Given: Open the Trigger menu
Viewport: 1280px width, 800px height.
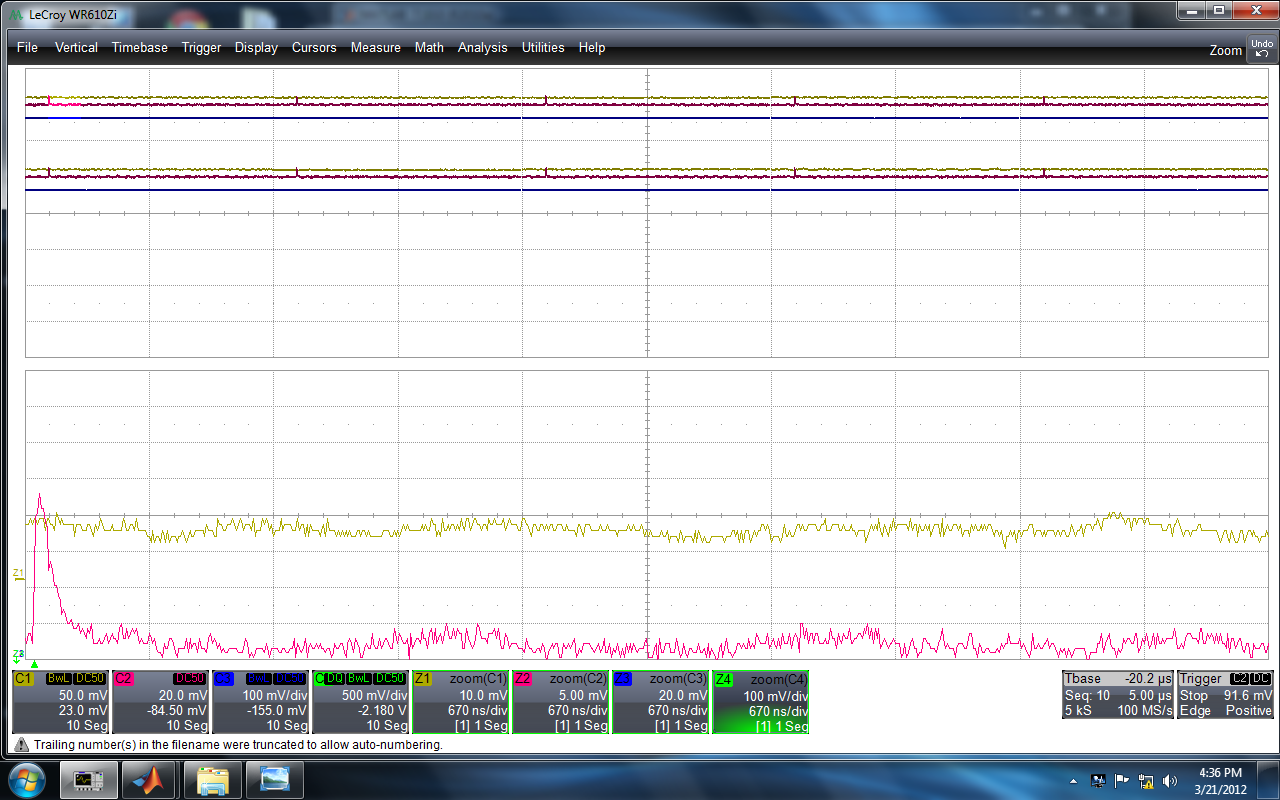Looking at the screenshot, I should click(x=201, y=47).
